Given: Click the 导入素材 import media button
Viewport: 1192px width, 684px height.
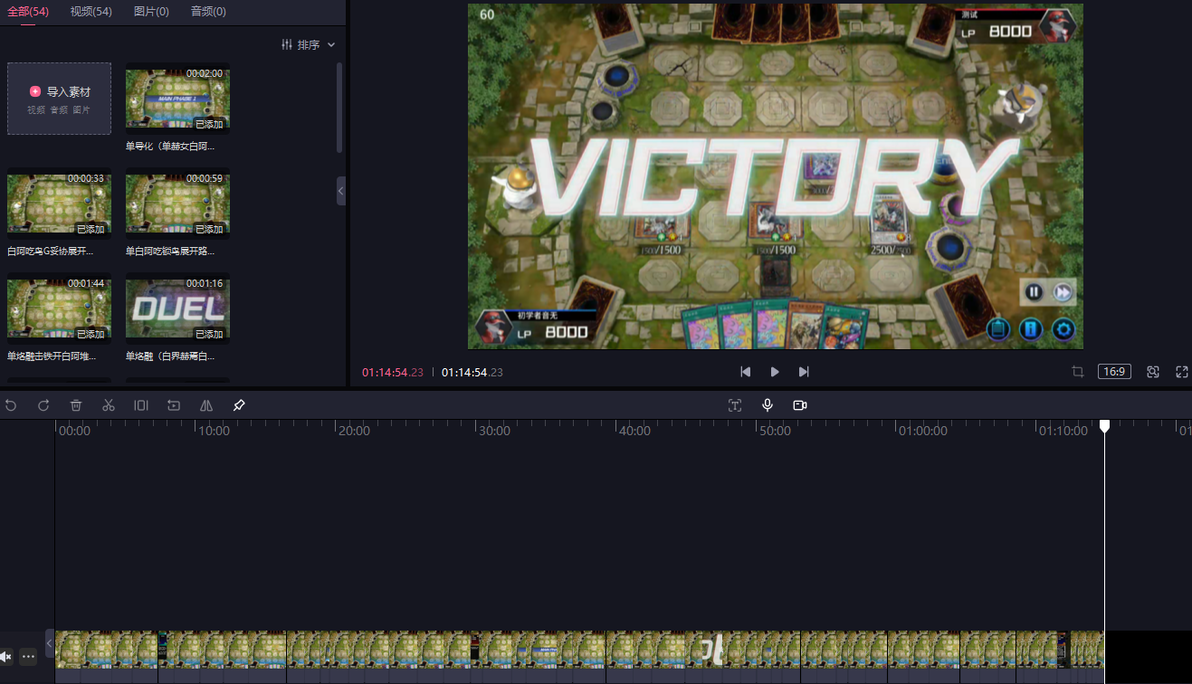Looking at the screenshot, I should click(59, 99).
